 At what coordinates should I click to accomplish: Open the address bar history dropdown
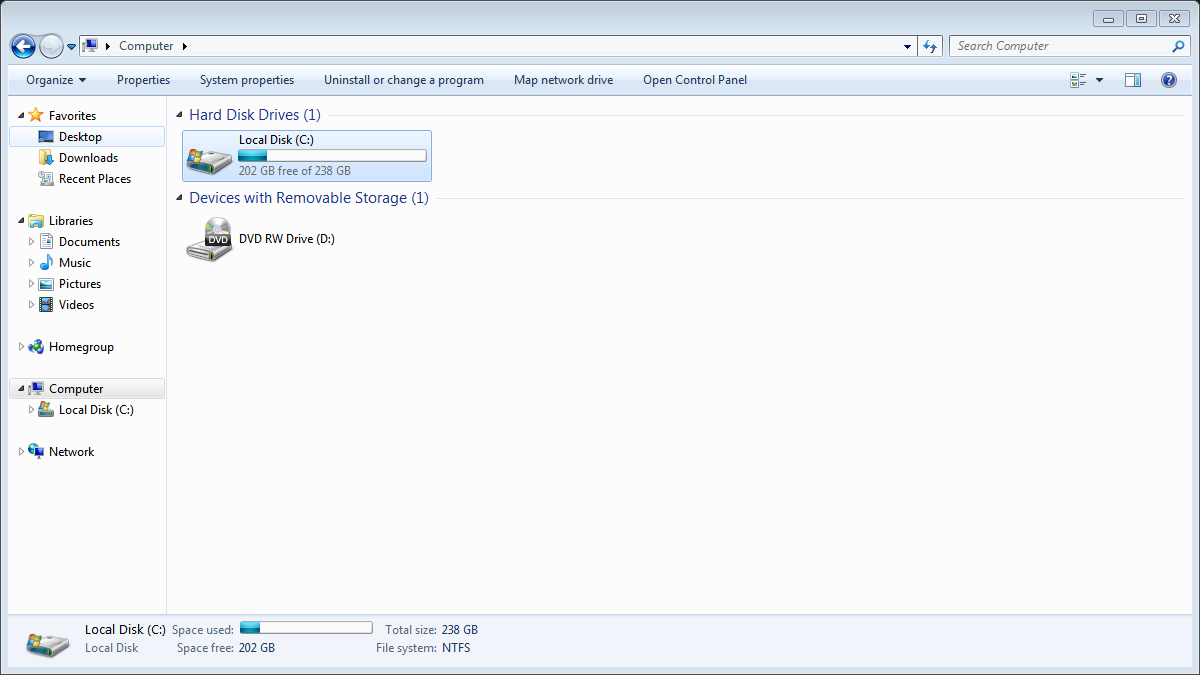pyautogui.click(x=908, y=46)
